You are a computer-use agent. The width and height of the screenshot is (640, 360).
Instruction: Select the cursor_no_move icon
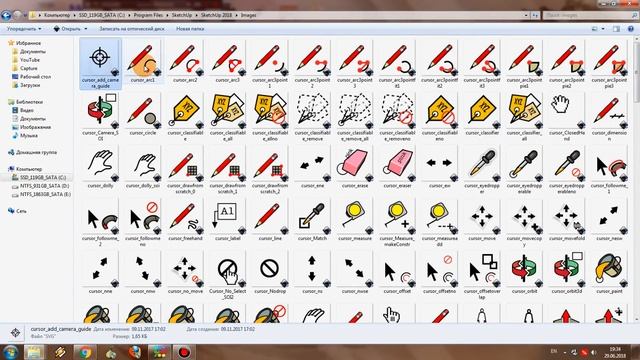coord(185,269)
